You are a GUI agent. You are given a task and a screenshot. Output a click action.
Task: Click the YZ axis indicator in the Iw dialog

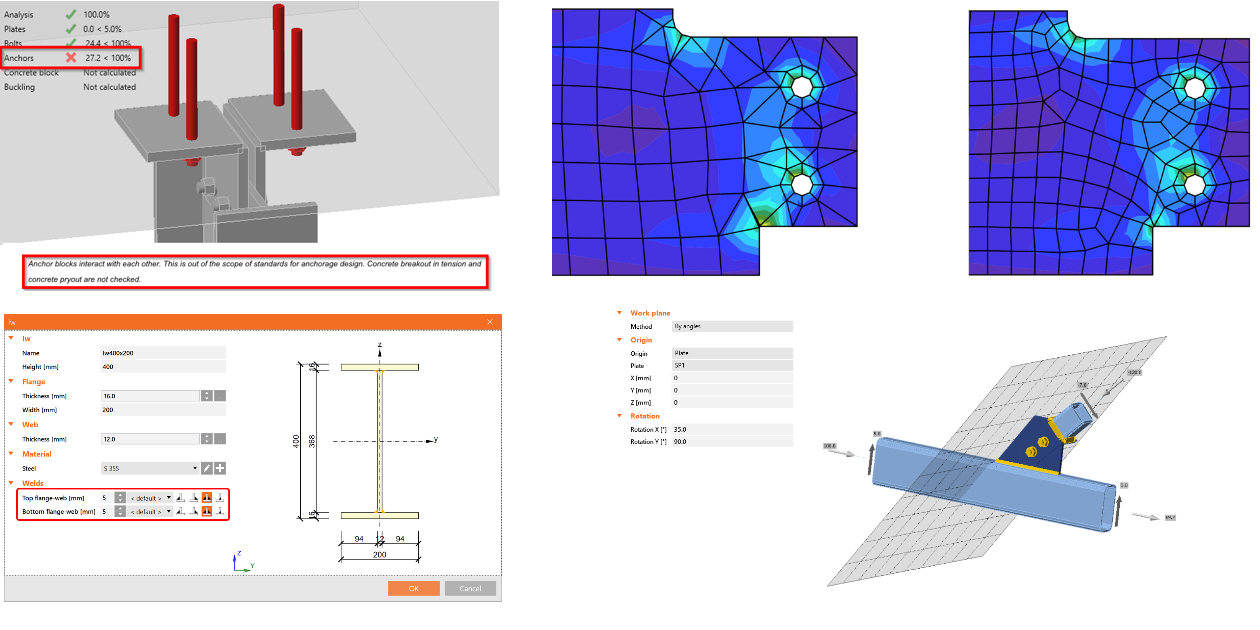pyautogui.click(x=244, y=561)
